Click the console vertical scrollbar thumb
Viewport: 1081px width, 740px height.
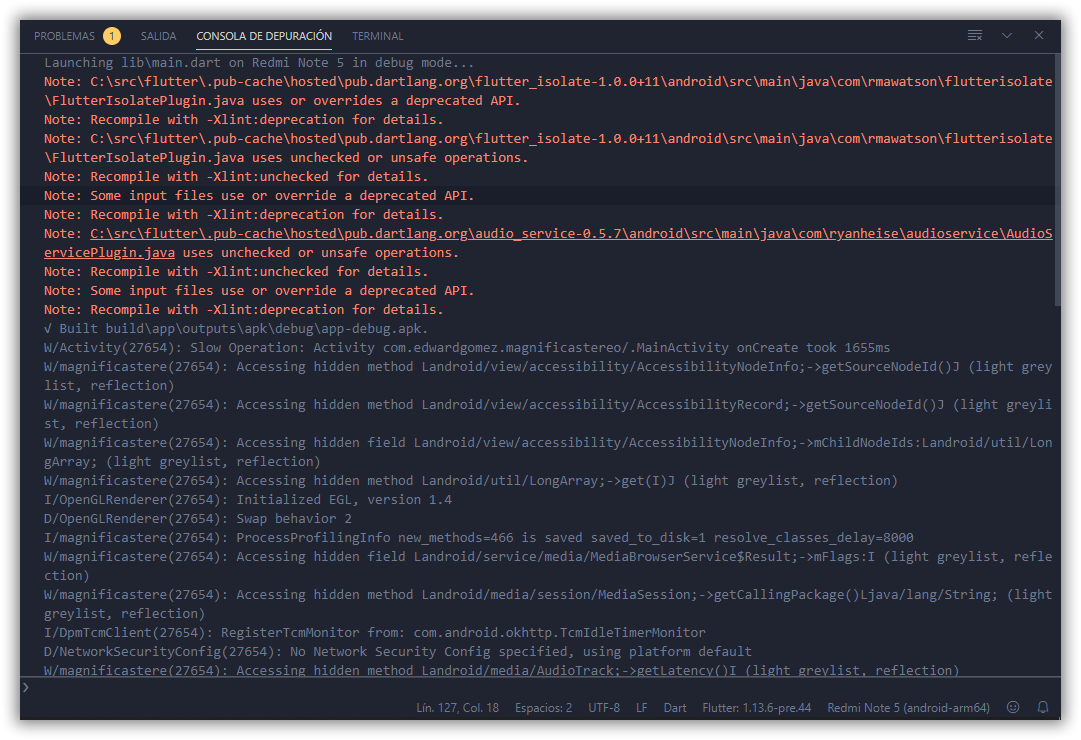click(1057, 179)
